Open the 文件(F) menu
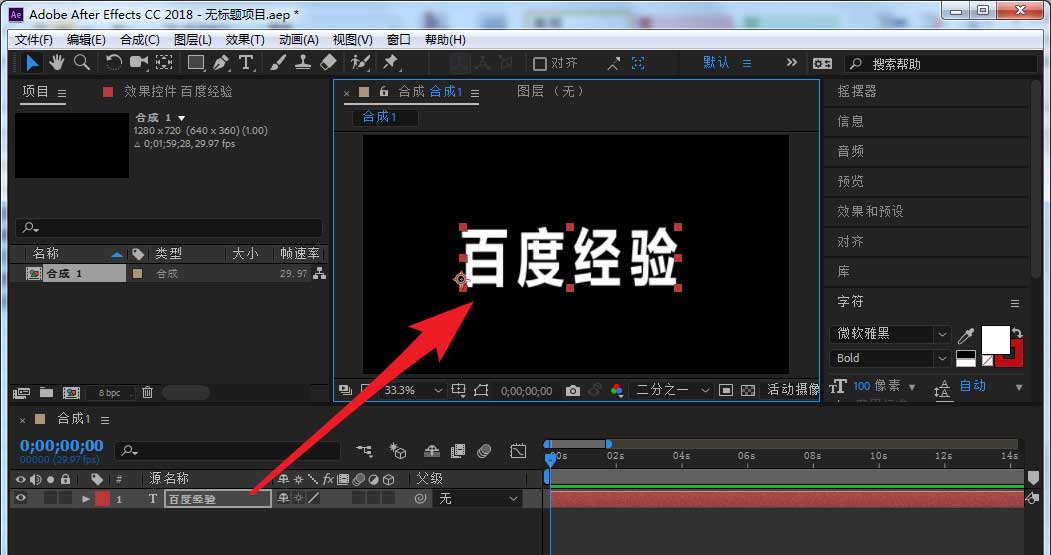The image size is (1051, 555). click(x=34, y=40)
